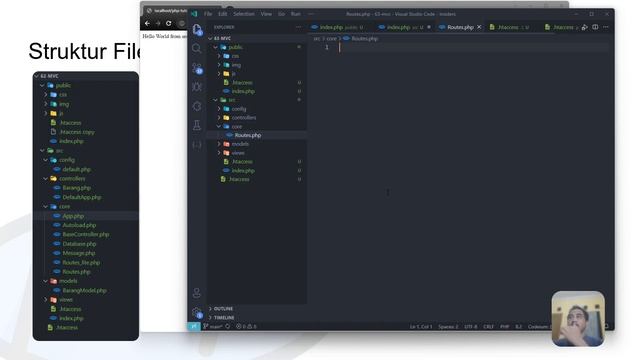Reload the page in browser window
This screenshot has width=640, height=360.
coord(168,23)
